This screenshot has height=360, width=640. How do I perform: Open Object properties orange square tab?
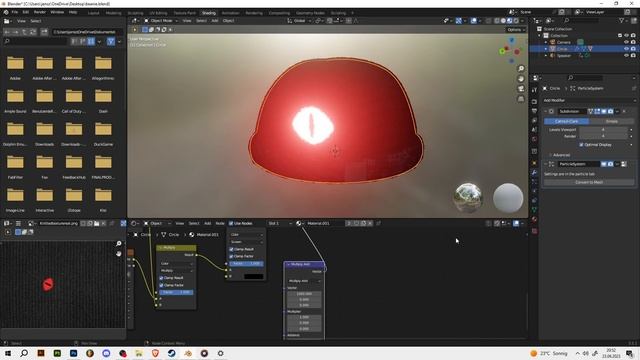534,163
